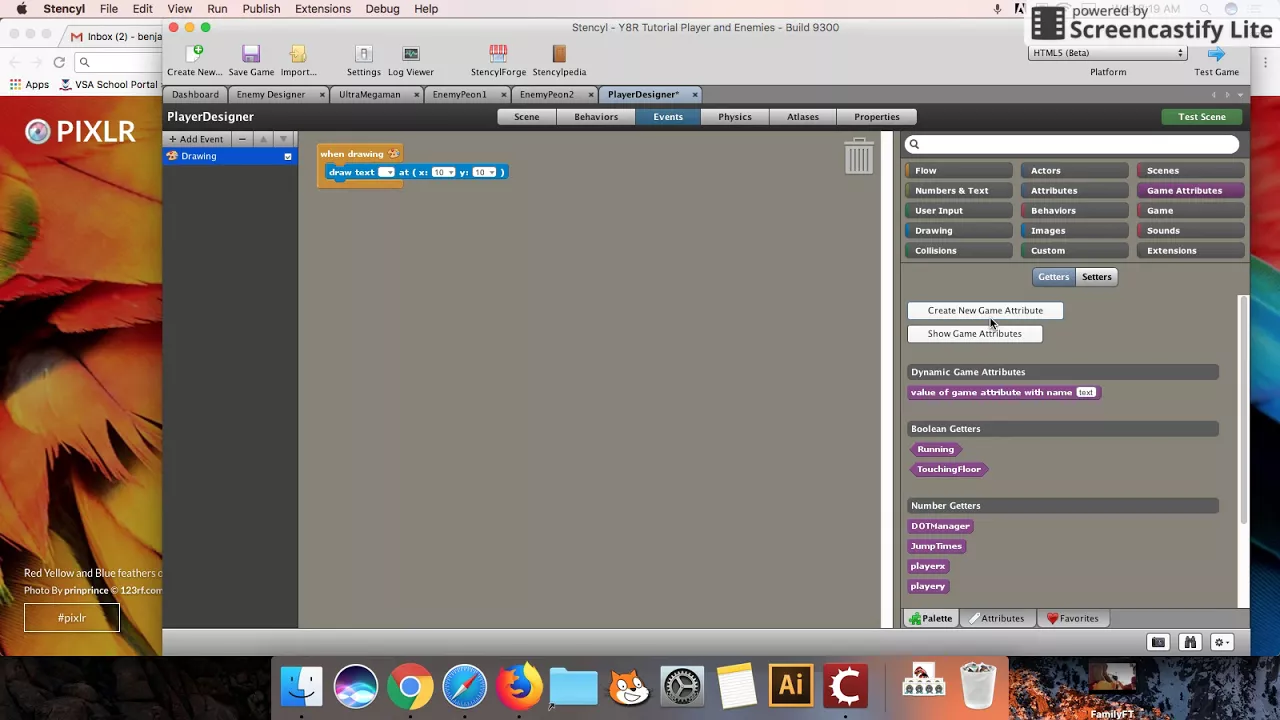Select the Flow block category

coord(959,171)
